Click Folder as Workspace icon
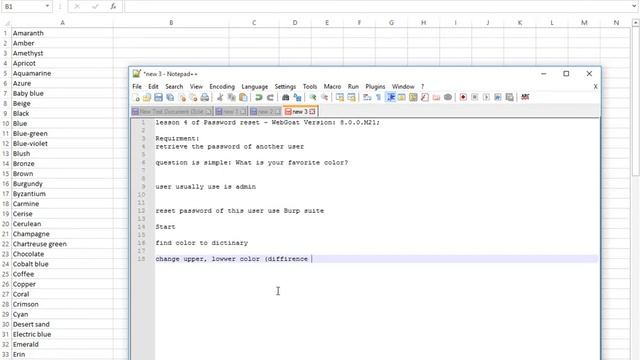The width and height of the screenshot is (640, 360). (436, 97)
